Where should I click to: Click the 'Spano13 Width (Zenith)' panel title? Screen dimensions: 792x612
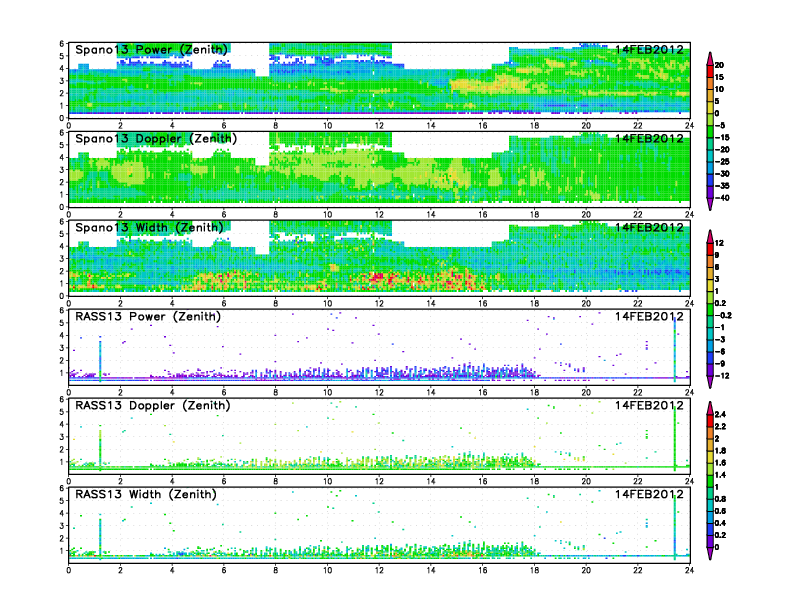(x=149, y=228)
